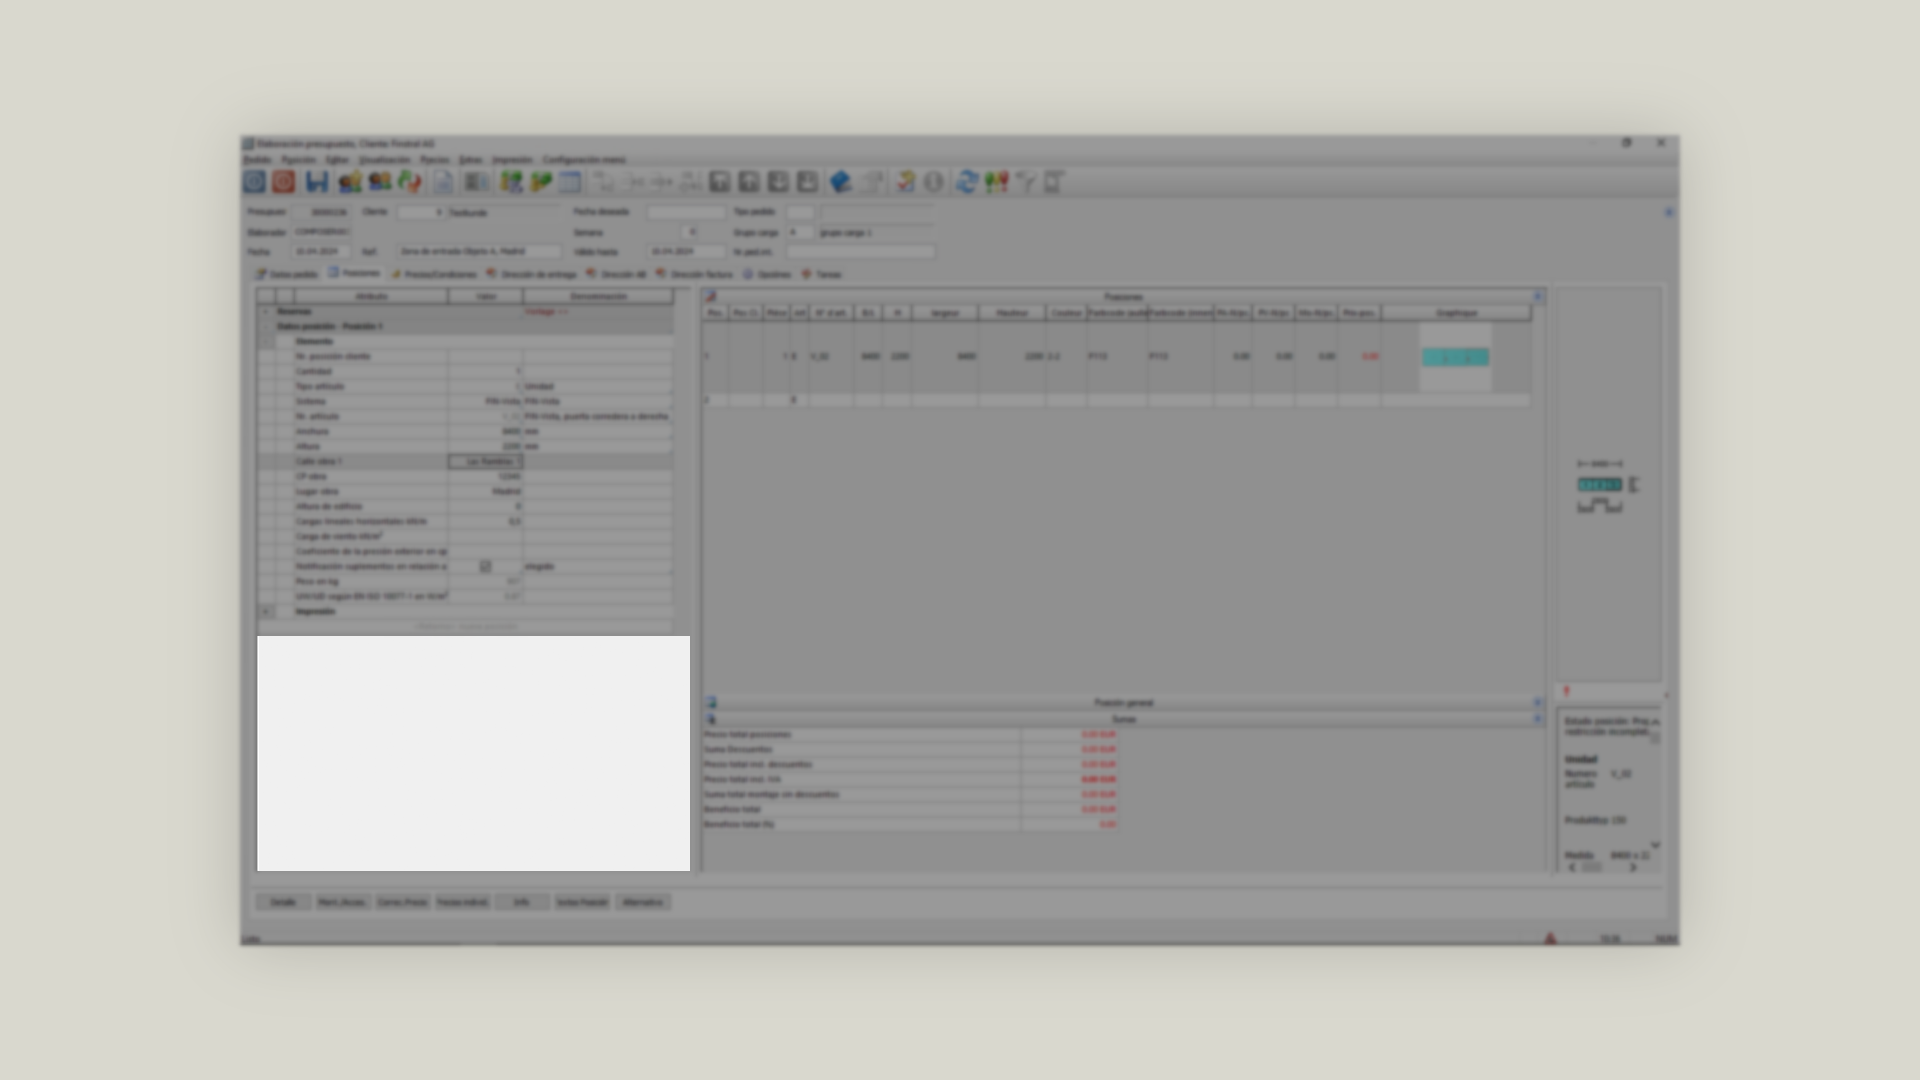This screenshot has height=1080, width=1920.
Task: Click the Lugar obra value cell Madrid
Action: click(485, 492)
